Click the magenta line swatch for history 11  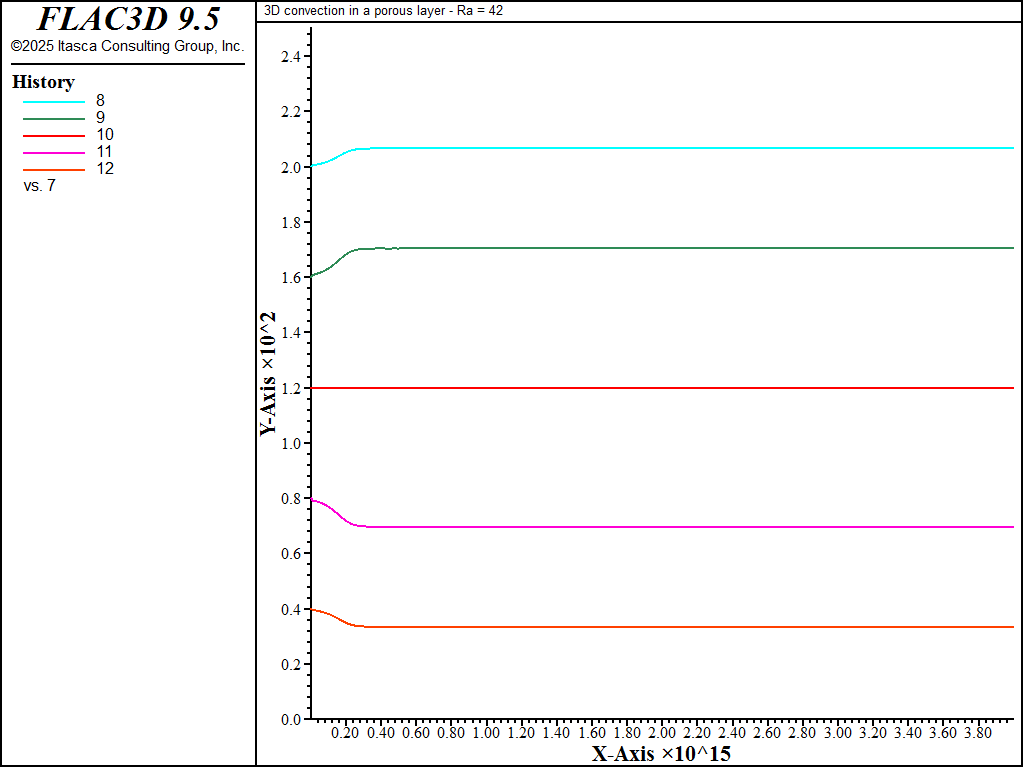54,153
